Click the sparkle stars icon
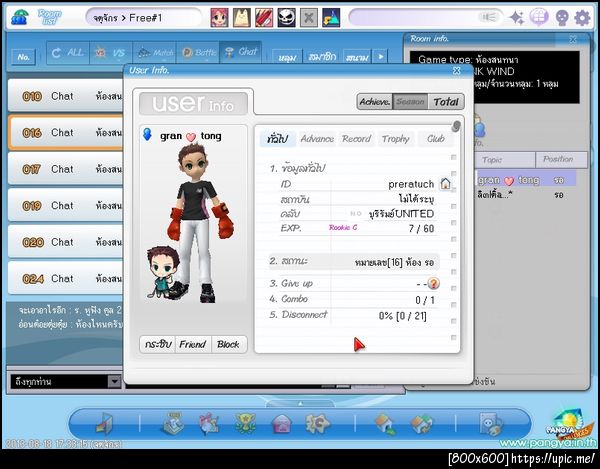This screenshot has width=600, height=469. coord(517,18)
